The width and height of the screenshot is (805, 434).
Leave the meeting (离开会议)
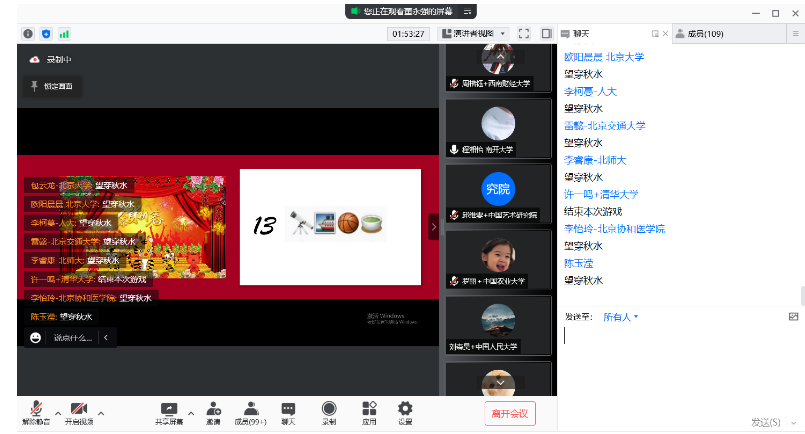510,413
